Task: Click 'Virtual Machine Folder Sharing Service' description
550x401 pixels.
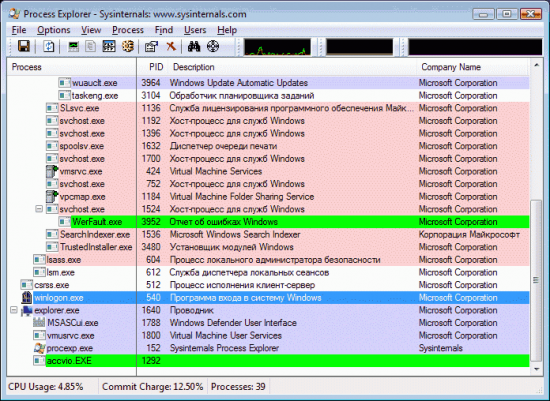Action: coord(242,196)
